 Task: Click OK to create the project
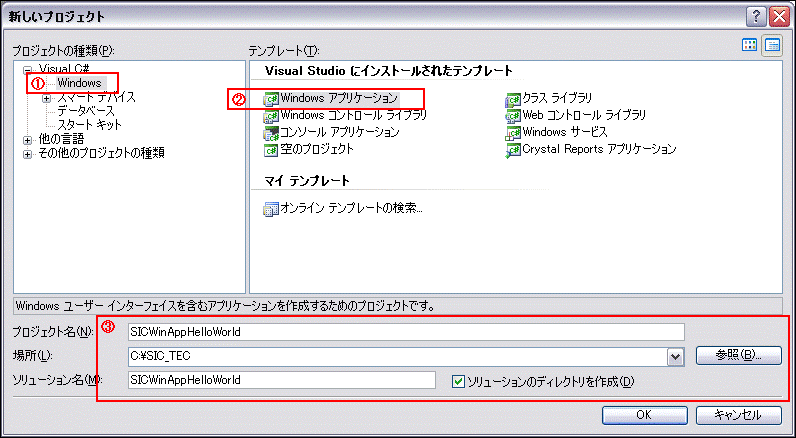click(x=645, y=415)
